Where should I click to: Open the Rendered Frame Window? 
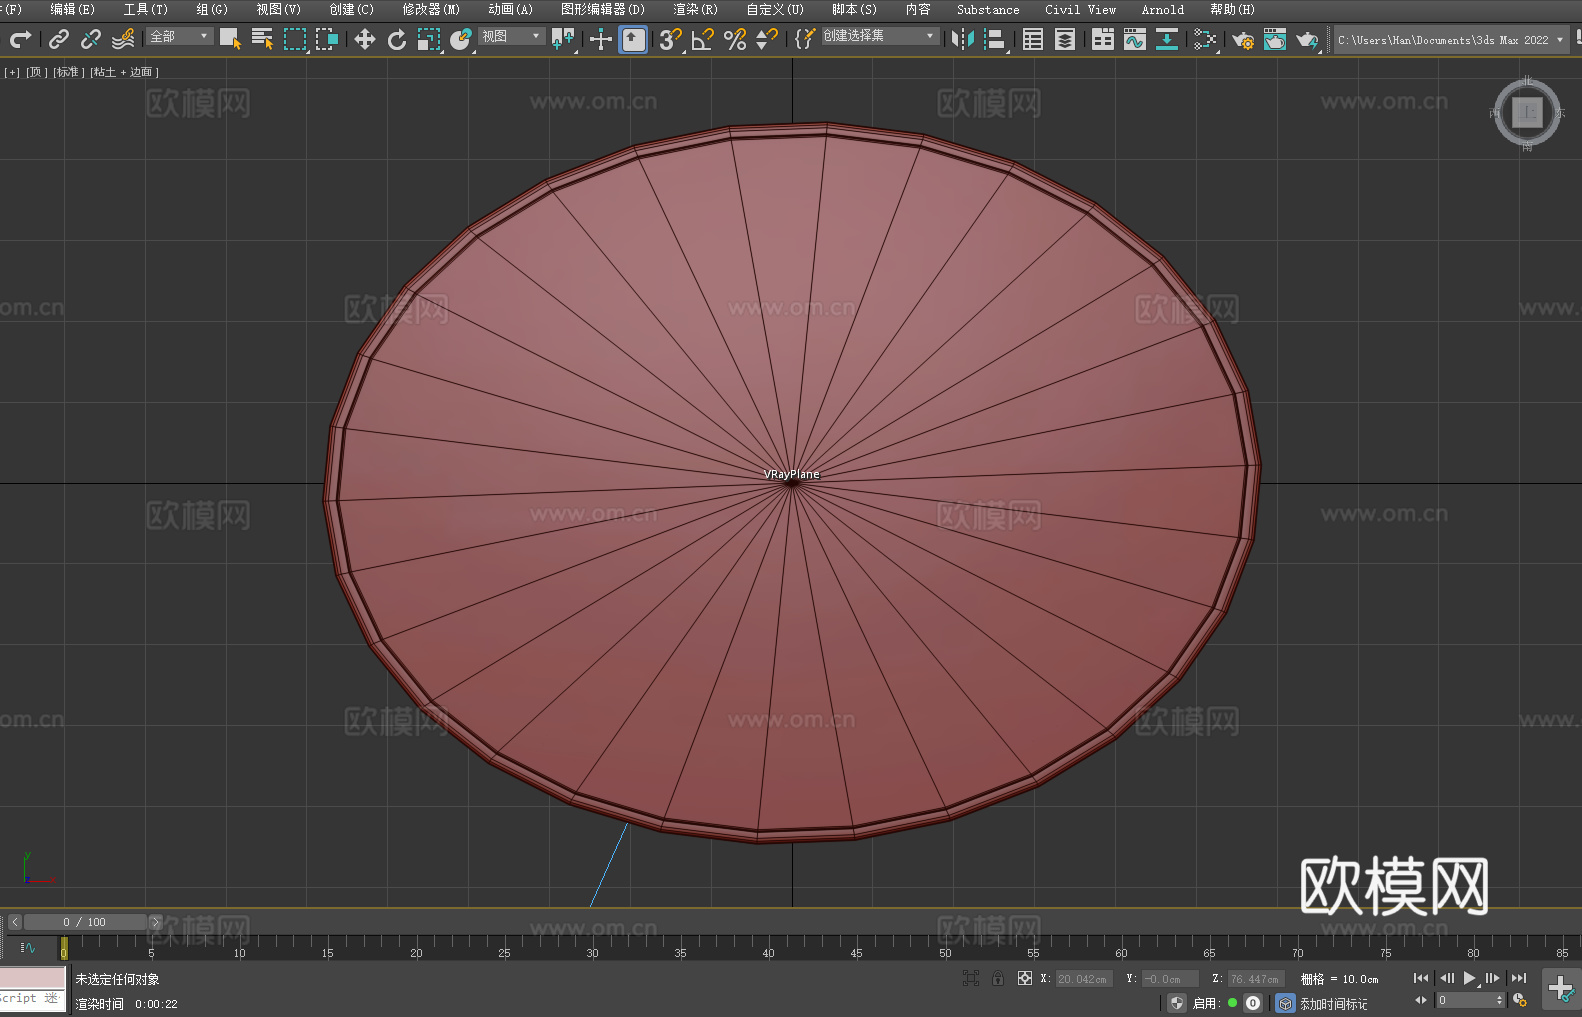pos(1275,39)
